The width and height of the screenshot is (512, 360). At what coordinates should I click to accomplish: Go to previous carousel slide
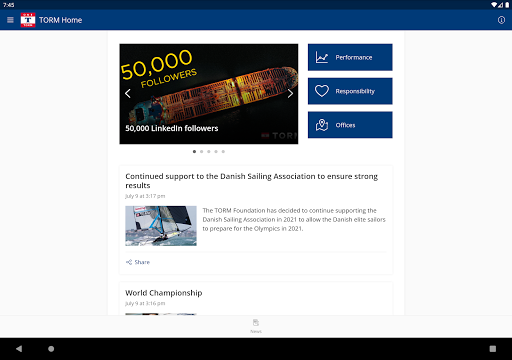(x=128, y=94)
